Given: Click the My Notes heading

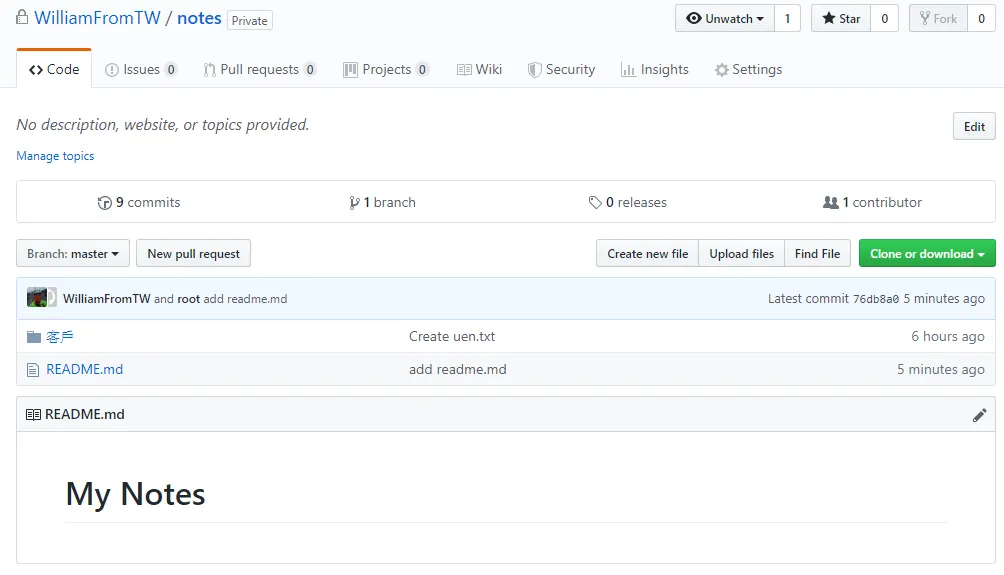Looking at the screenshot, I should (136, 494).
